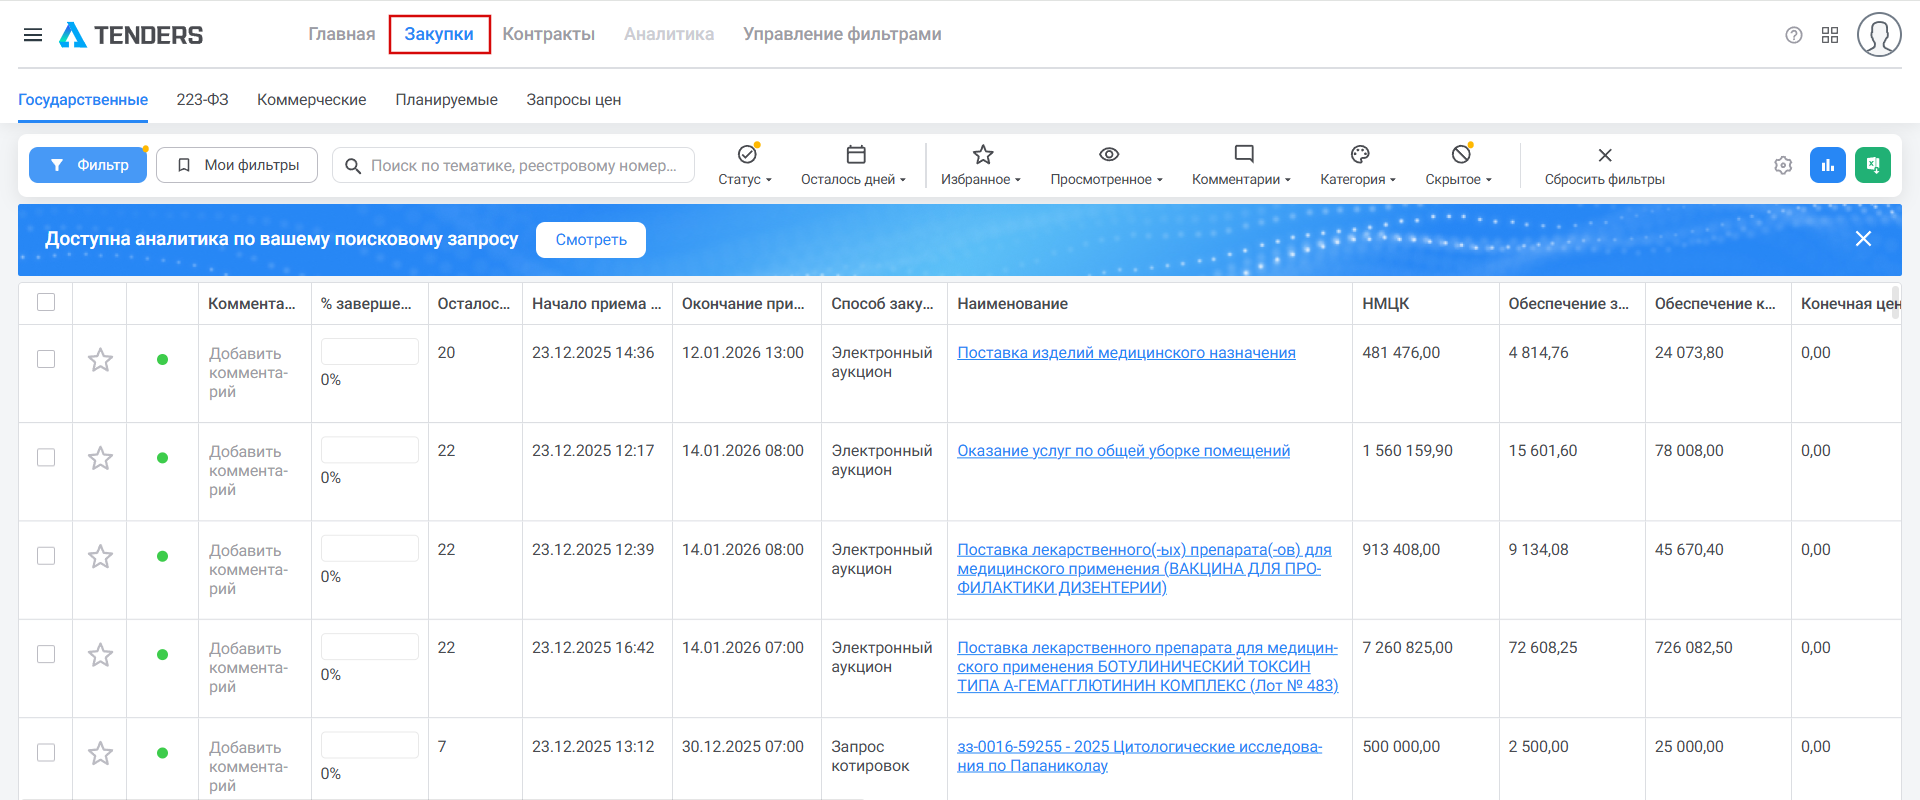This screenshot has width=1920, height=800.
Task: Open the user profile avatar
Action: 1878,35
